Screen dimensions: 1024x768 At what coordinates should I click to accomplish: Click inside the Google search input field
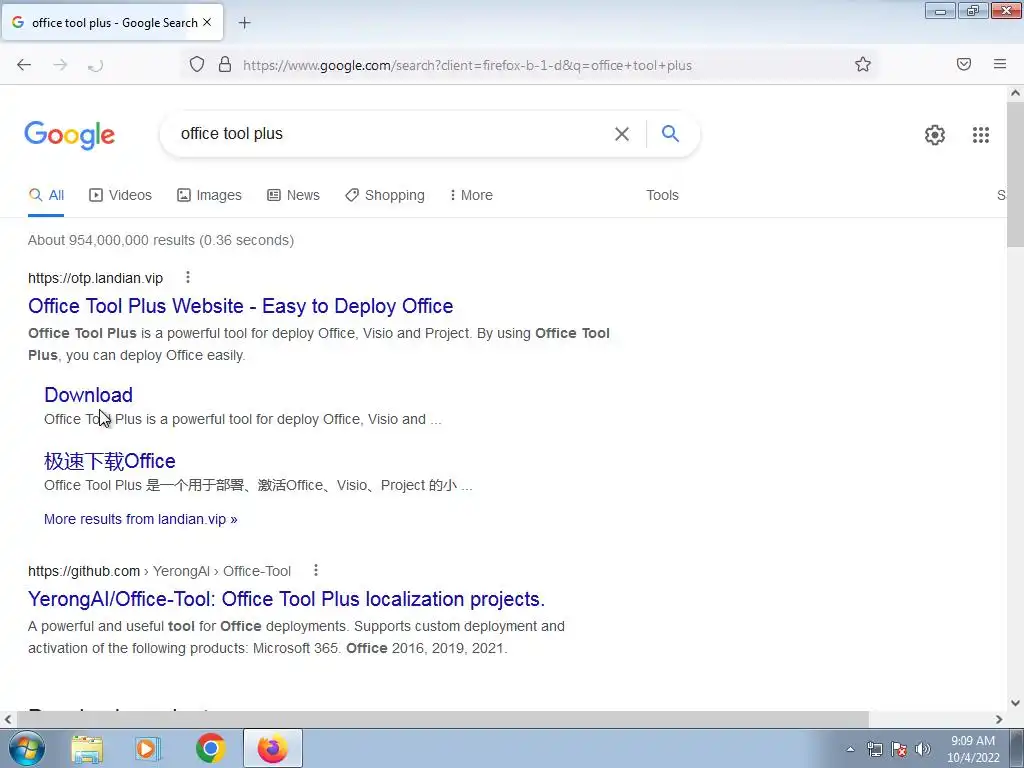392,134
